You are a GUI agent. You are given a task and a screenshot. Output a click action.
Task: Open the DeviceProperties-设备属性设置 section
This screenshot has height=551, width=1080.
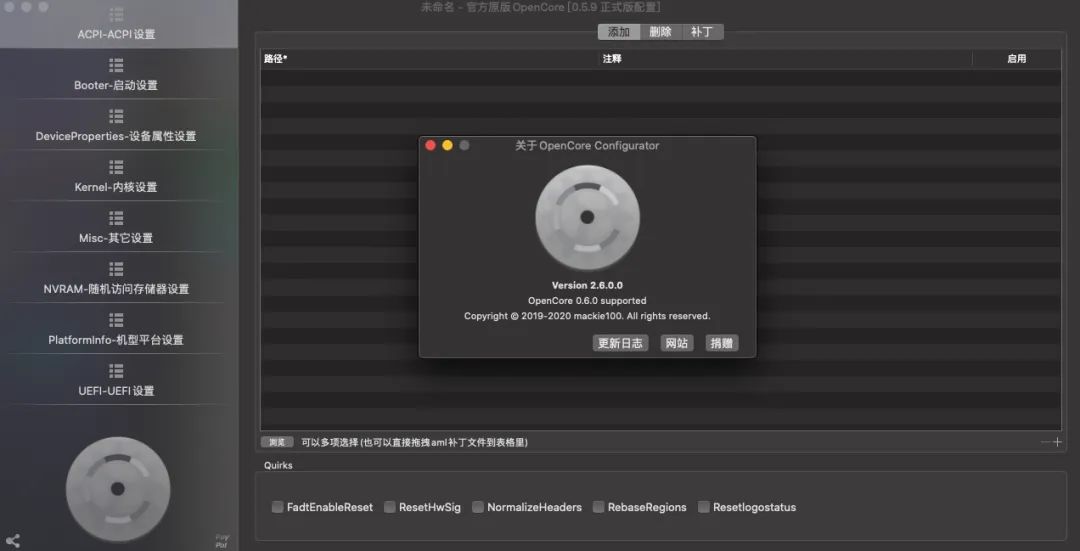[x=116, y=127]
